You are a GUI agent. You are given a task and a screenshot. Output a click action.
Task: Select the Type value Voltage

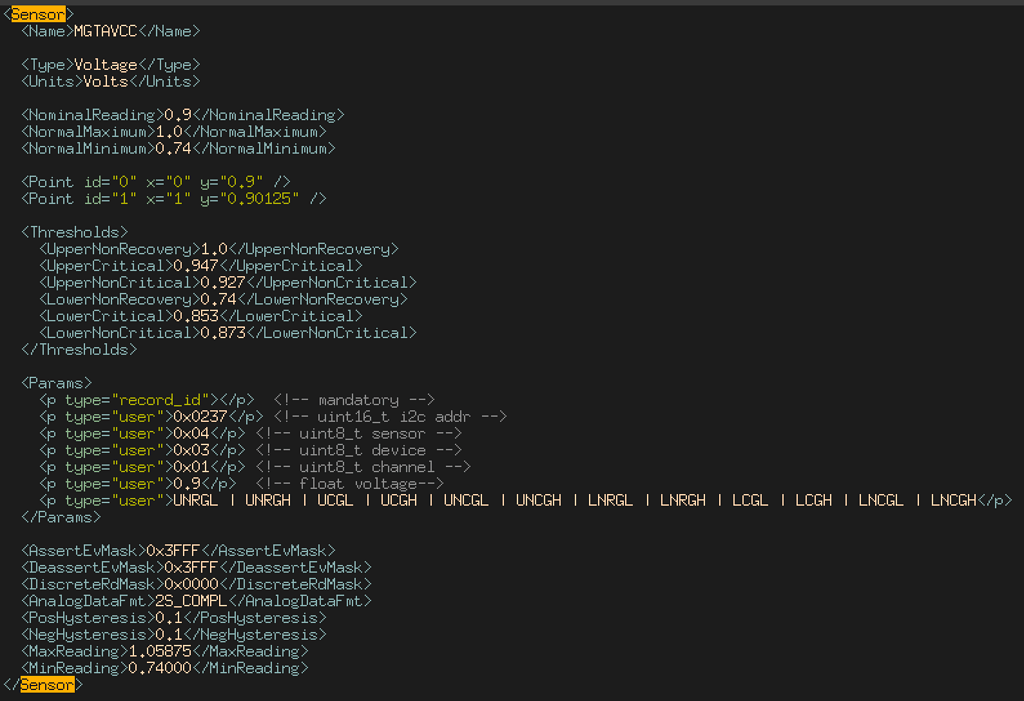(x=106, y=65)
